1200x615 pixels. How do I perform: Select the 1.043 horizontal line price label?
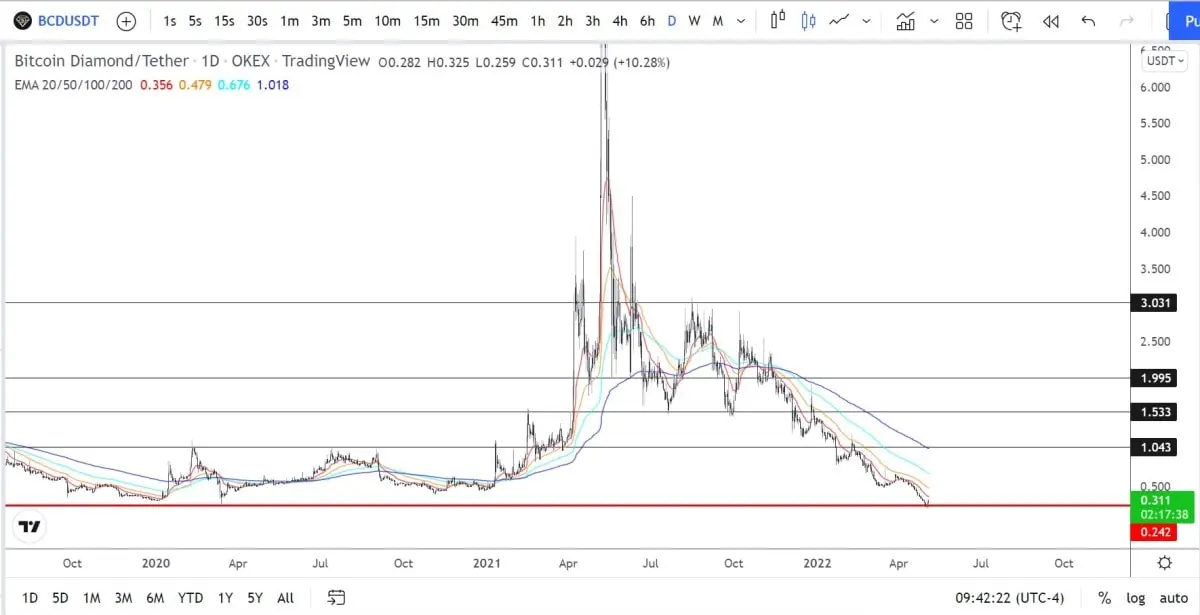[1155, 447]
